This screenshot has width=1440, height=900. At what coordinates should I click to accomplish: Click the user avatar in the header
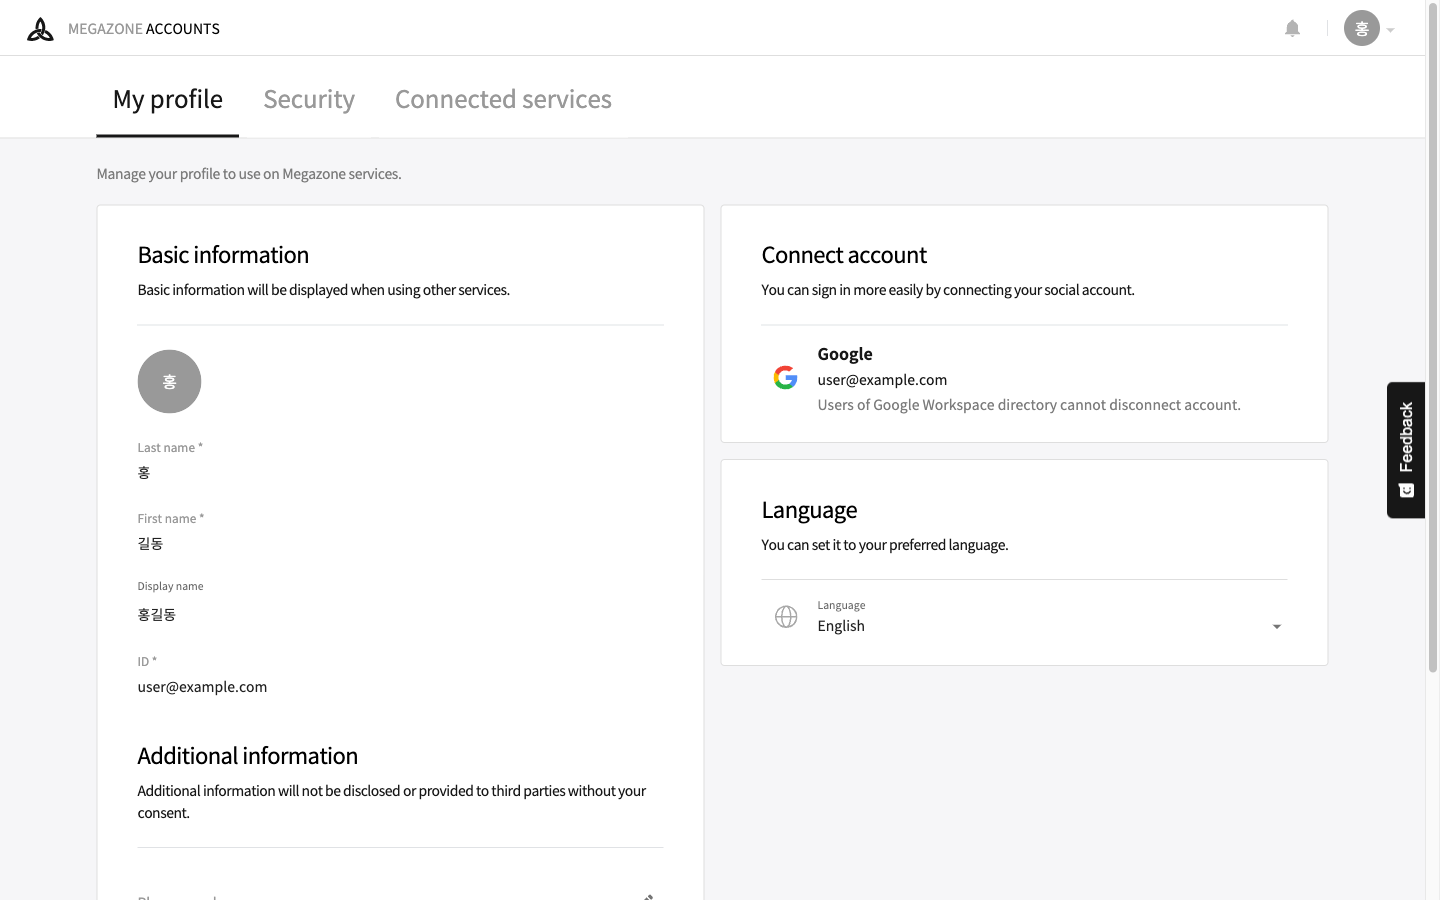[1361, 28]
